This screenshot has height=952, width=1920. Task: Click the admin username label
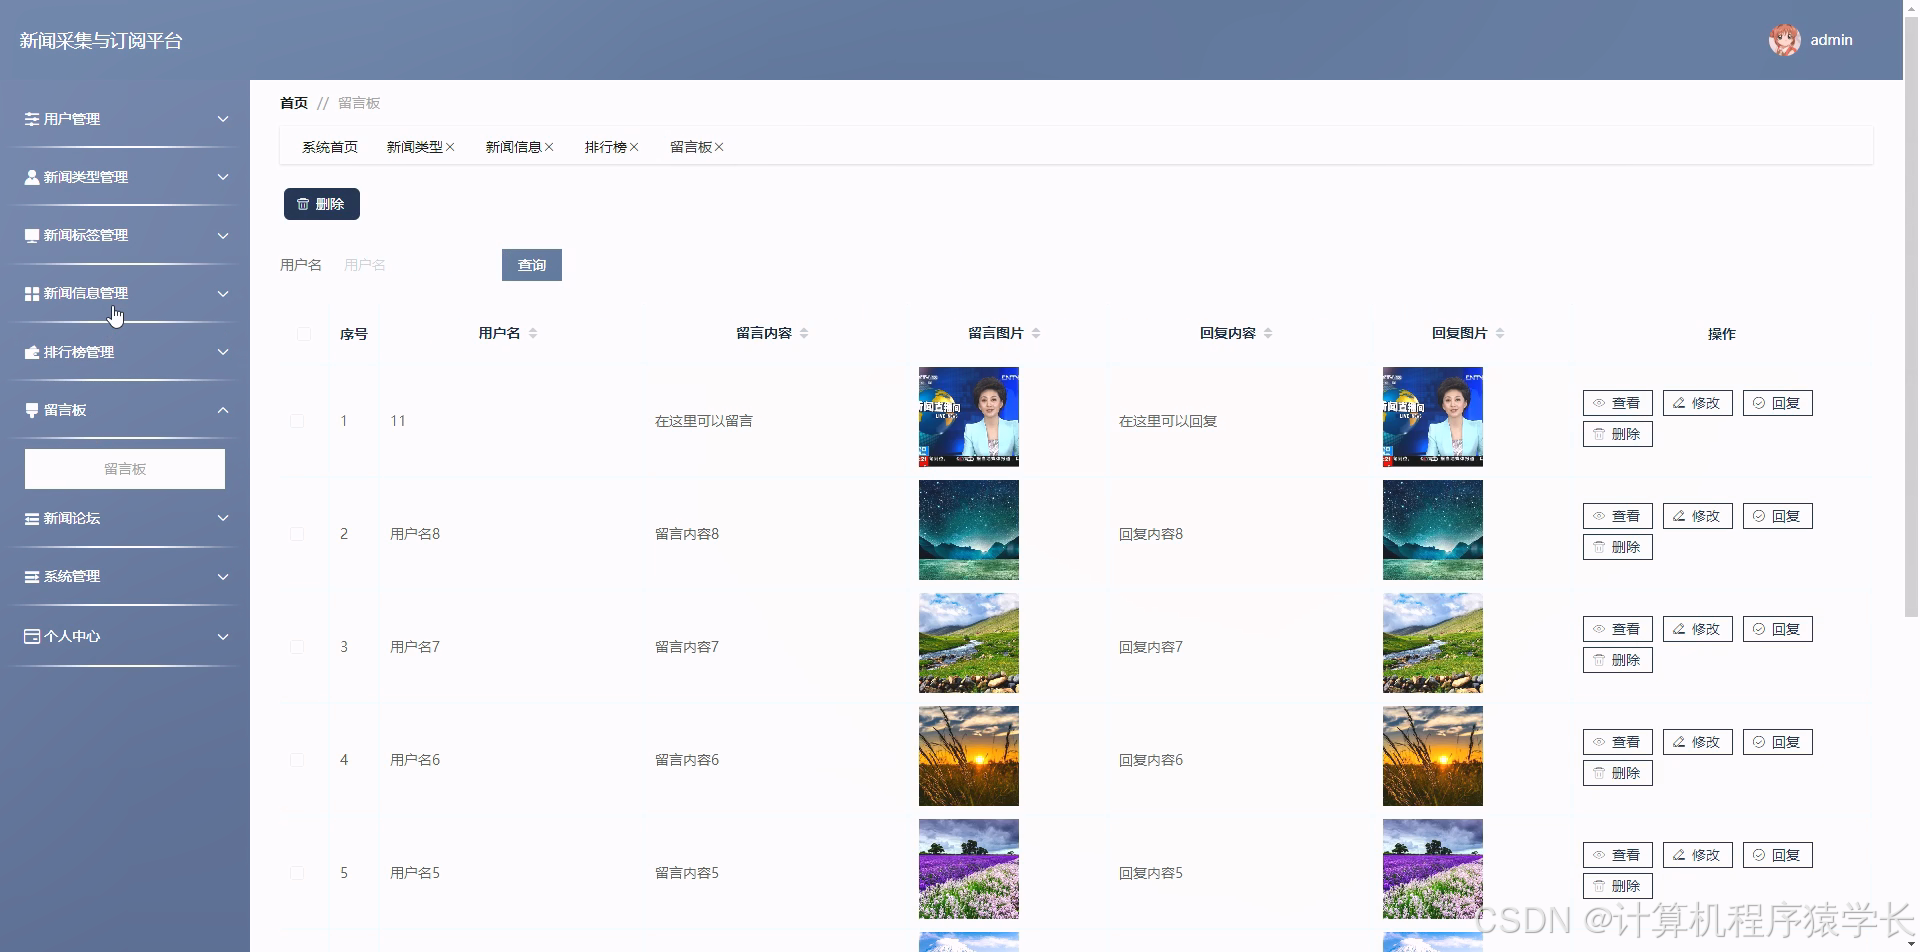coord(1831,40)
